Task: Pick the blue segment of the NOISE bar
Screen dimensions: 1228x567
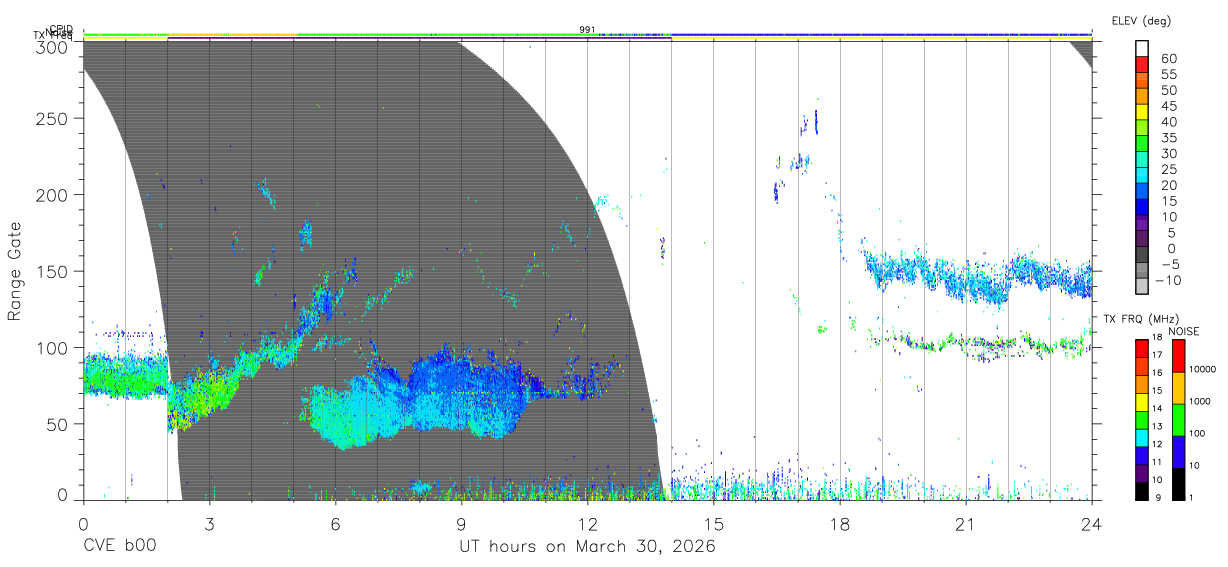Action: click(1178, 452)
